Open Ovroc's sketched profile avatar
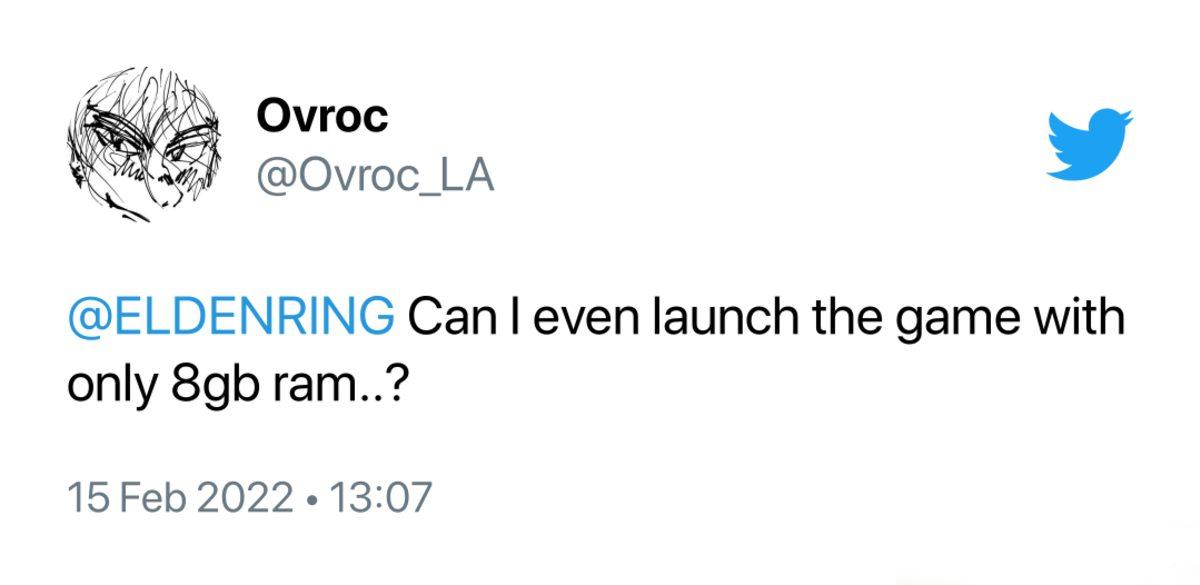 tap(138, 146)
